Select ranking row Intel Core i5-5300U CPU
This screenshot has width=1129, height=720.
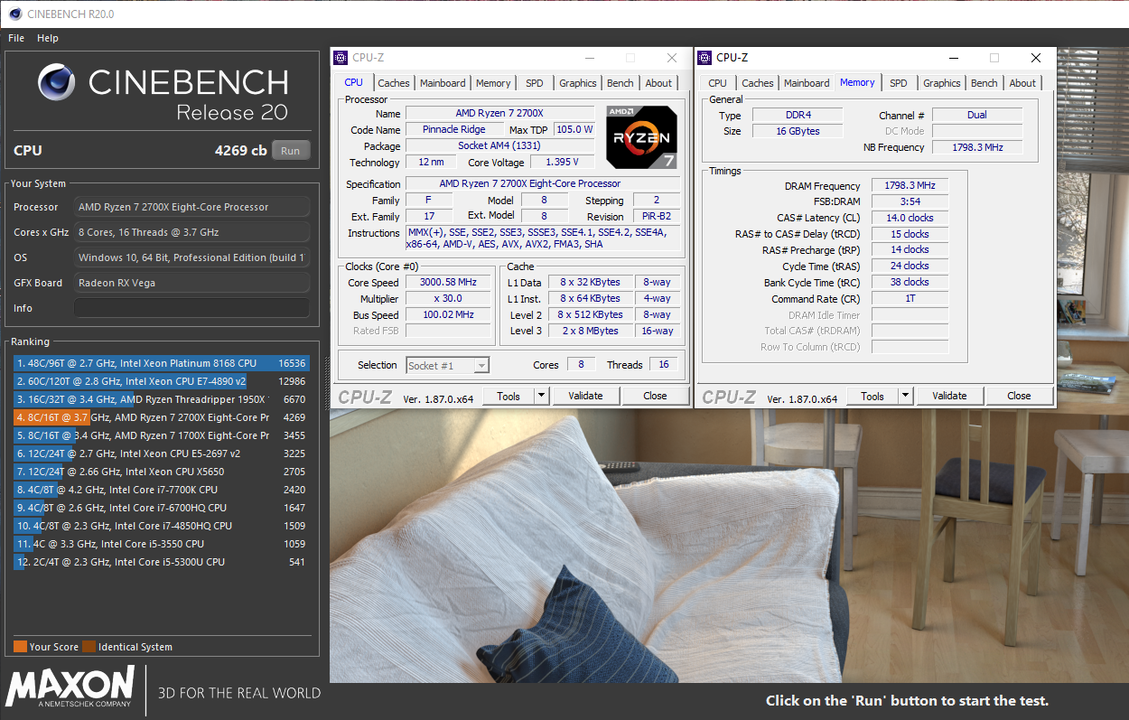[162, 562]
